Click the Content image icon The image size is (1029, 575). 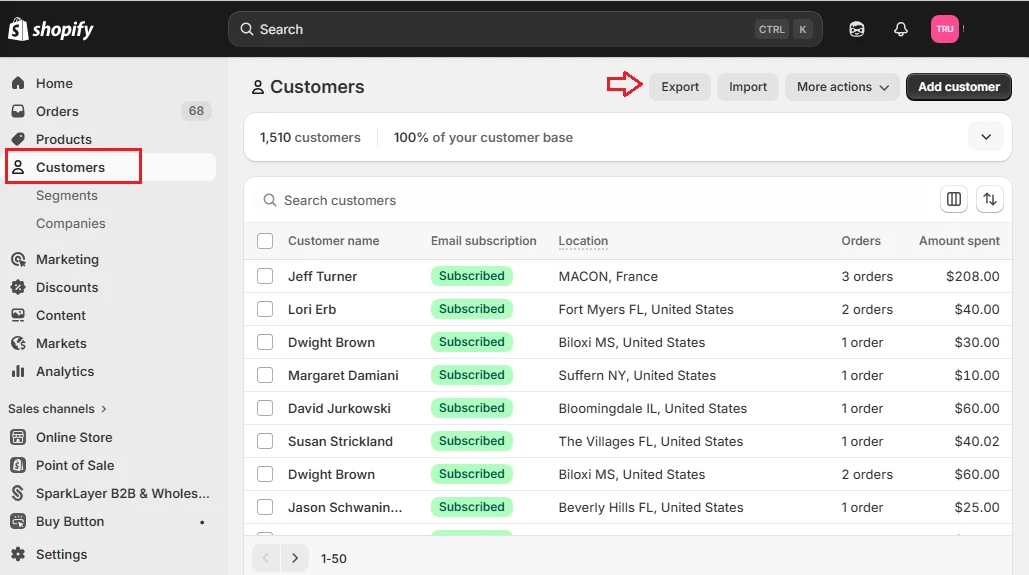click(x=18, y=315)
